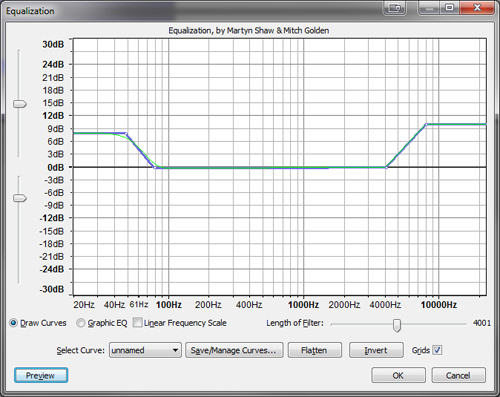The width and height of the screenshot is (500, 397).
Task: Switch to Graphic EQ mode
Action: (81, 323)
